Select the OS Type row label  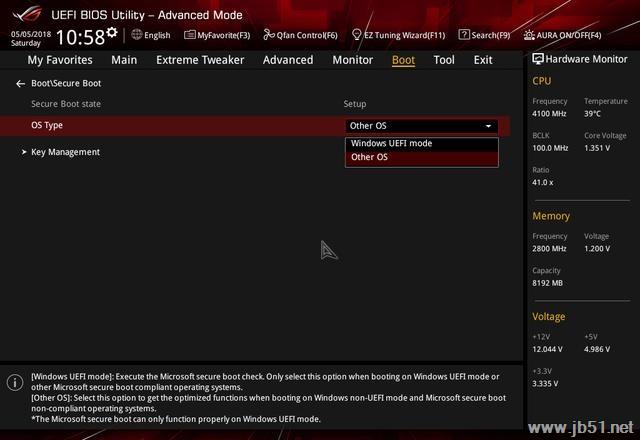click(x=47, y=125)
